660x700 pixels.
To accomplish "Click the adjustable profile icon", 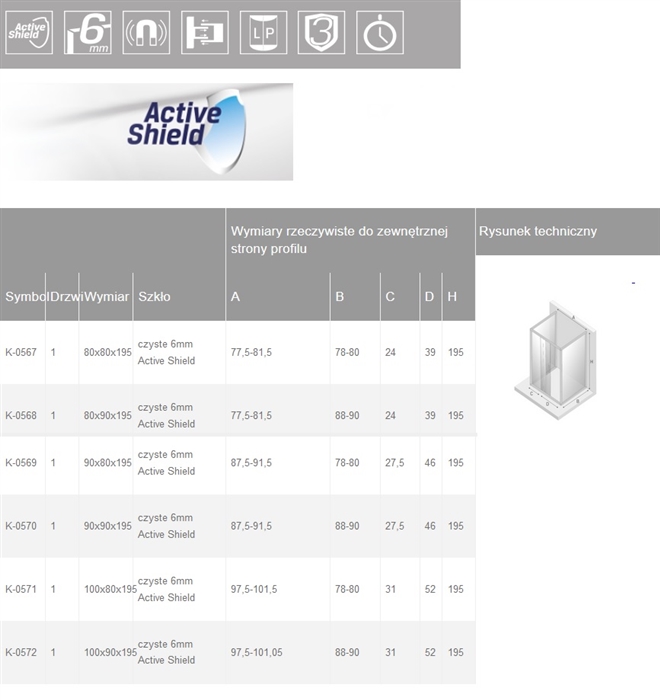I will coord(205,33).
